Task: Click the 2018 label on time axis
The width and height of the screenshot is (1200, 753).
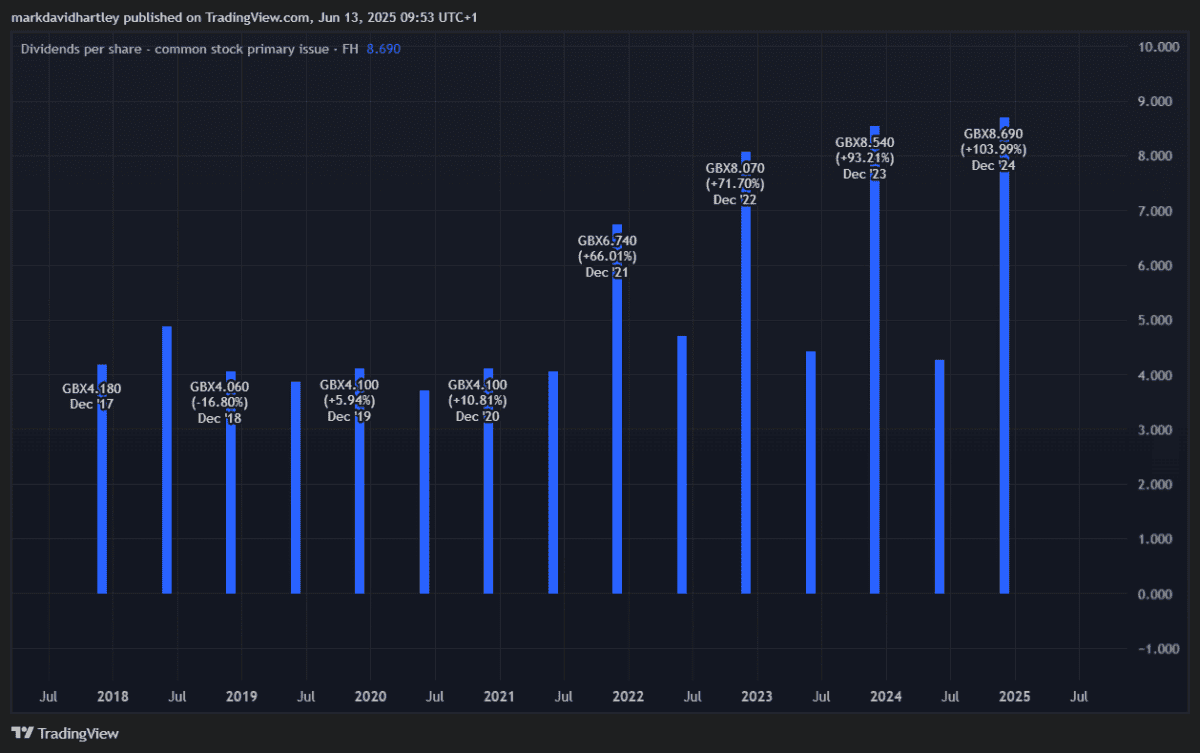Action: tap(112, 695)
